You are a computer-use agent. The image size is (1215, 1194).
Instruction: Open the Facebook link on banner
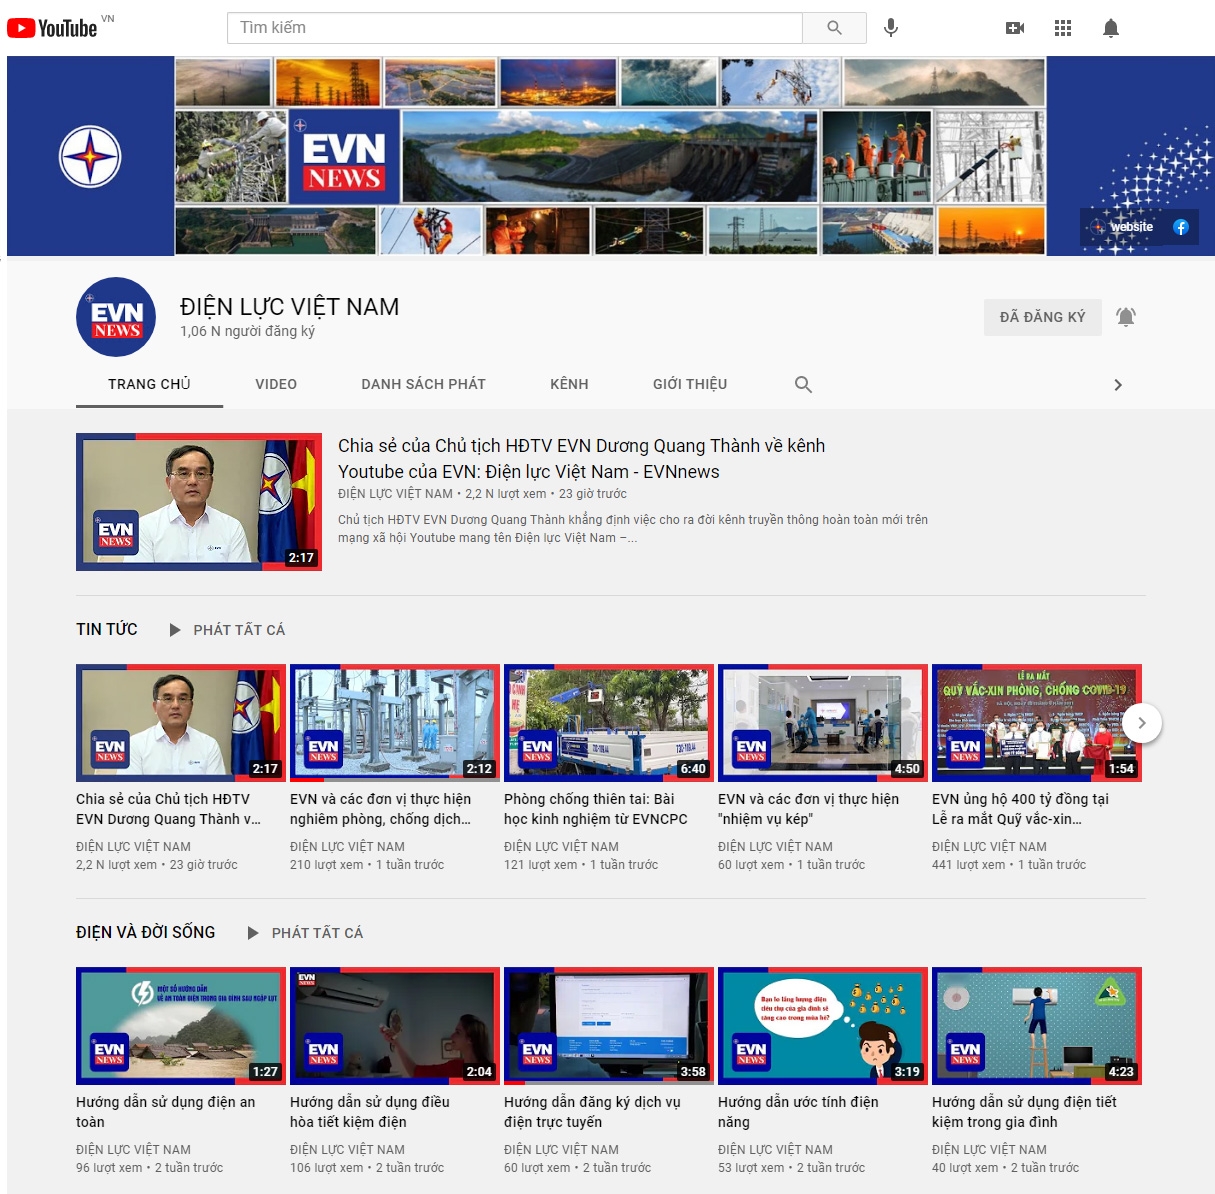tap(1181, 227)
